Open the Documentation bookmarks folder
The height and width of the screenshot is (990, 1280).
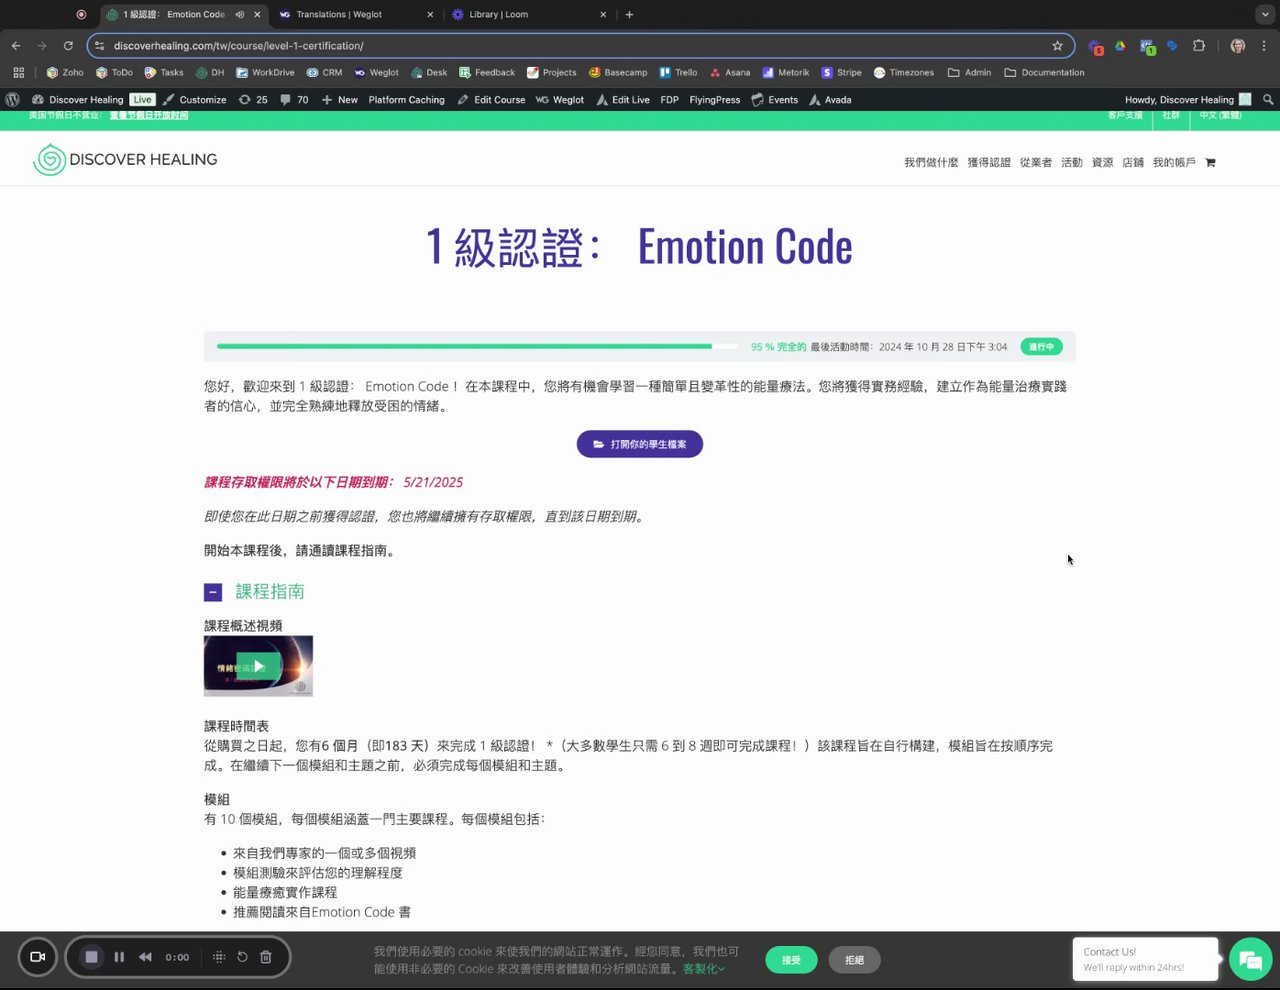tap(1044, 72)
